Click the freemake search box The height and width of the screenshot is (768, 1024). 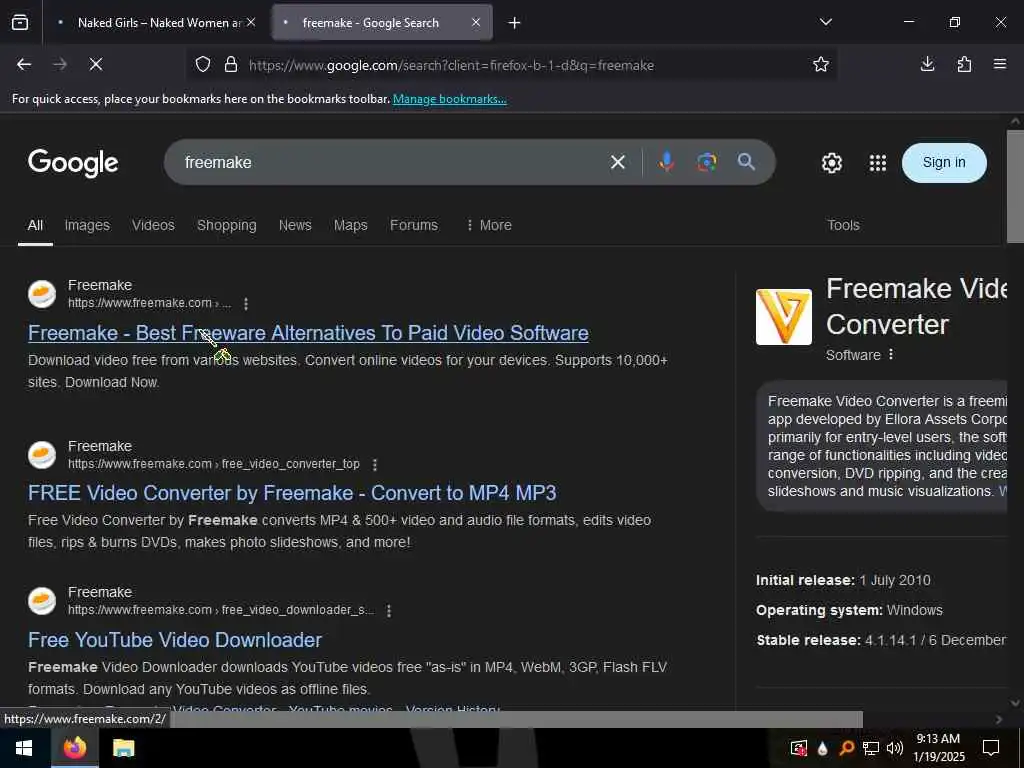click(x=392, y=162)
